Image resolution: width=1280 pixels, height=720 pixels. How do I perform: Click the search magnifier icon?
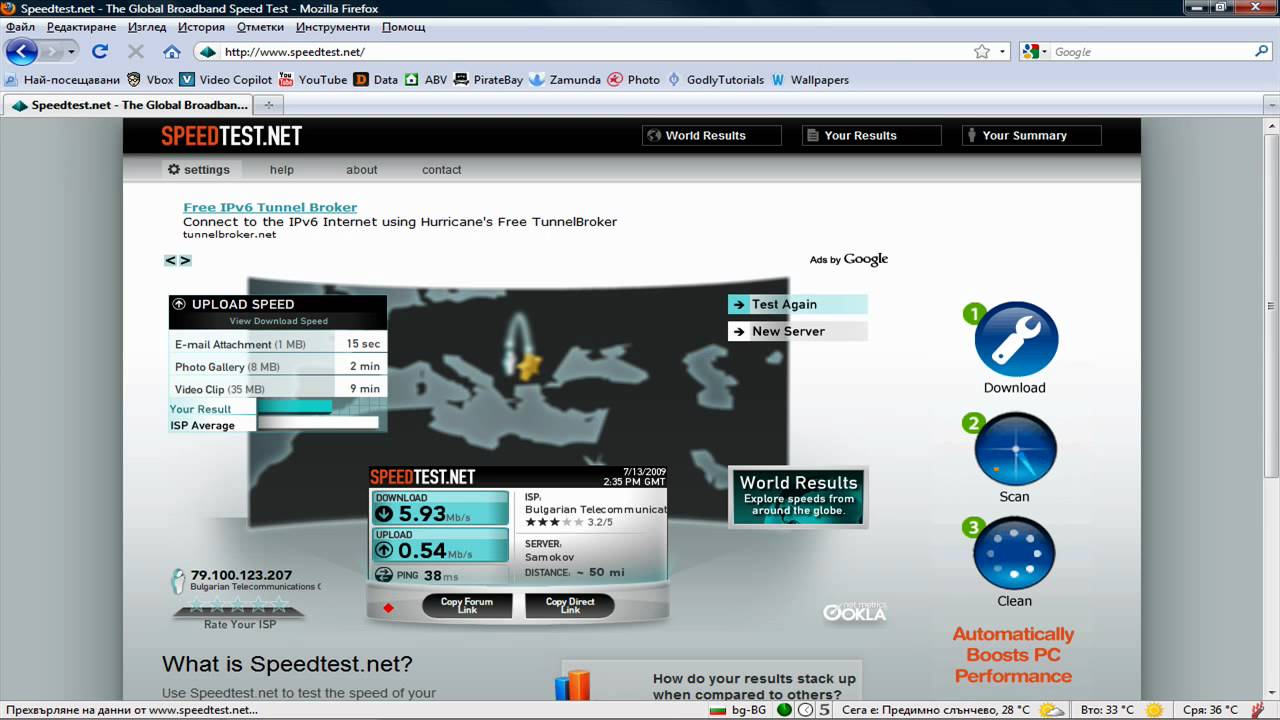coord(1262,52)
